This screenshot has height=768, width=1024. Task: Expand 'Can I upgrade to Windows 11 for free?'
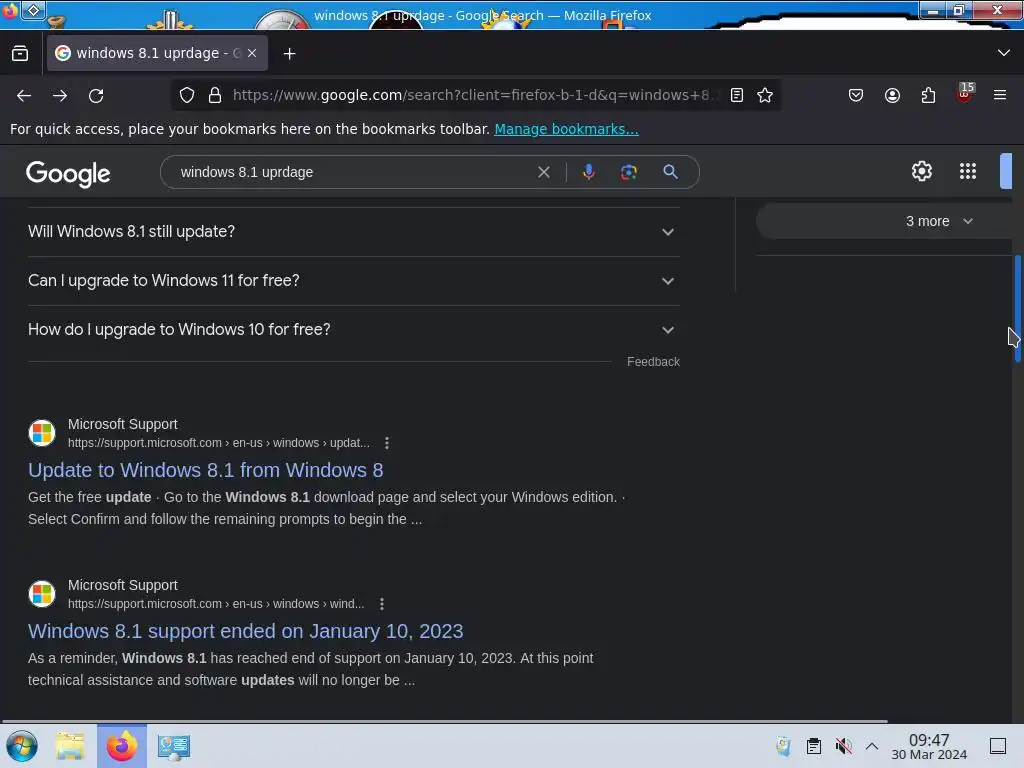[x=353, y=281]
